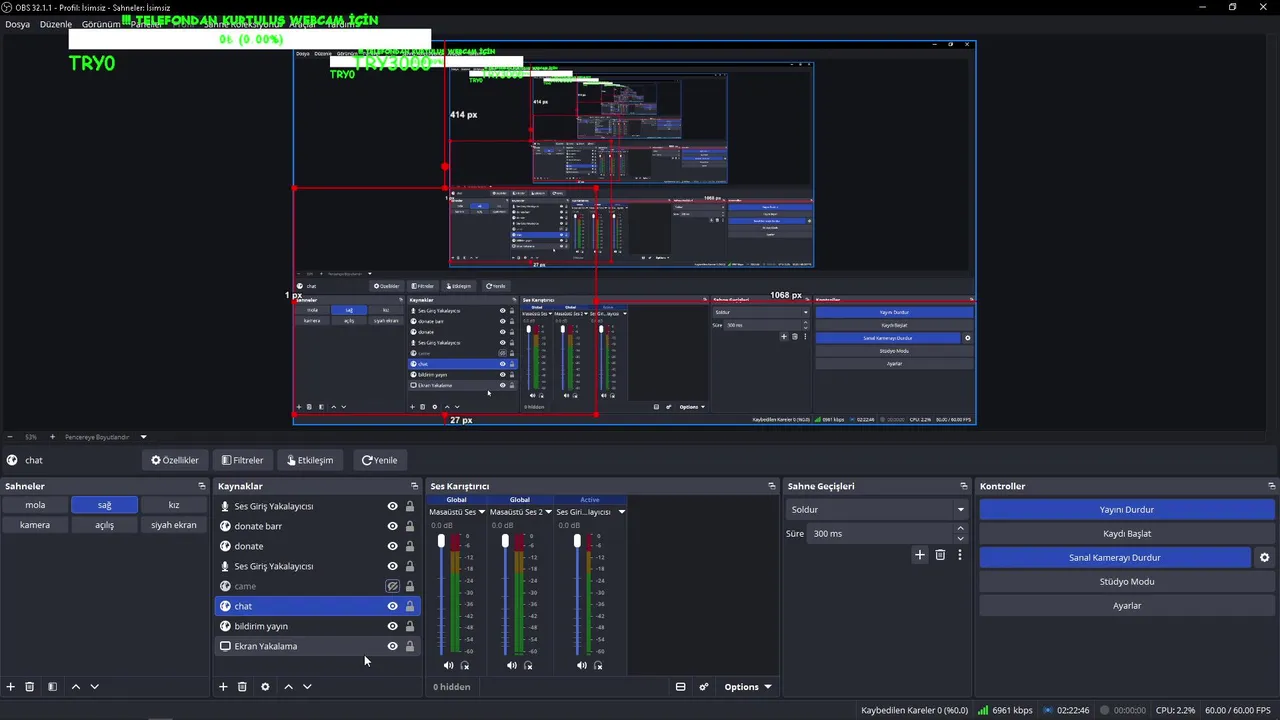1280x720 pixels.
Task: Open Masaüstü Ses 2 channel dropdown arrow
Action: click(x=549, y=512)
